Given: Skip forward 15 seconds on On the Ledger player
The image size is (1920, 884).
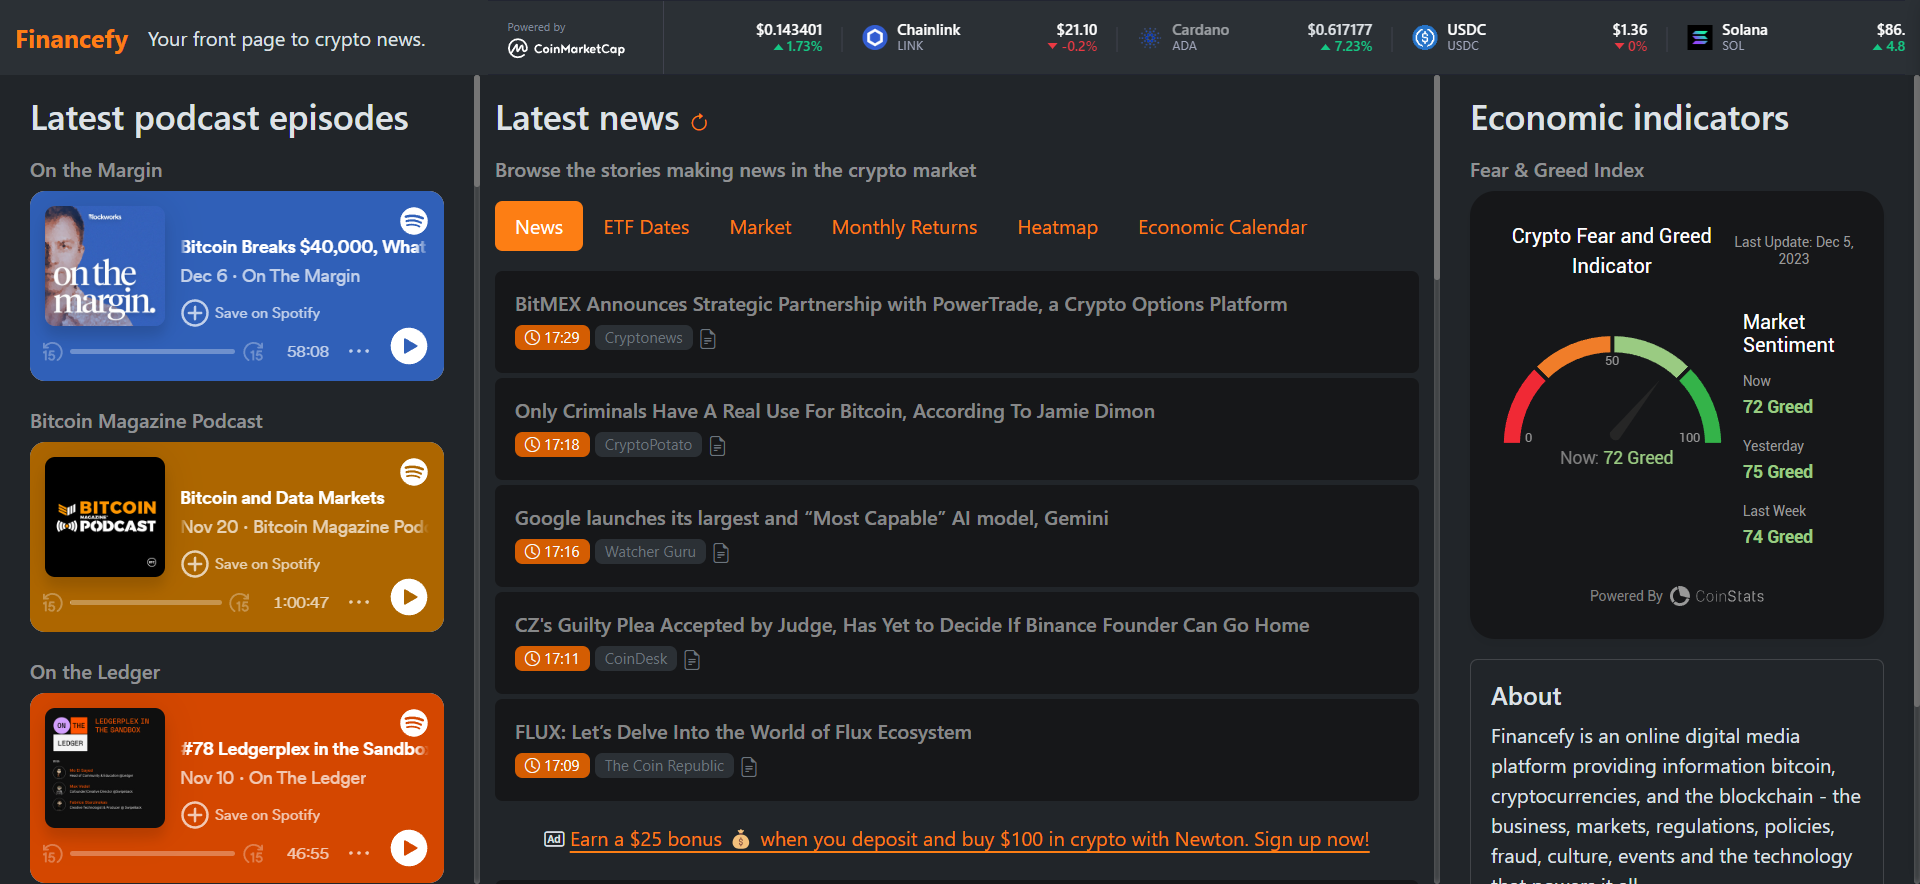Looking at the screenshot, I should 254,854.
